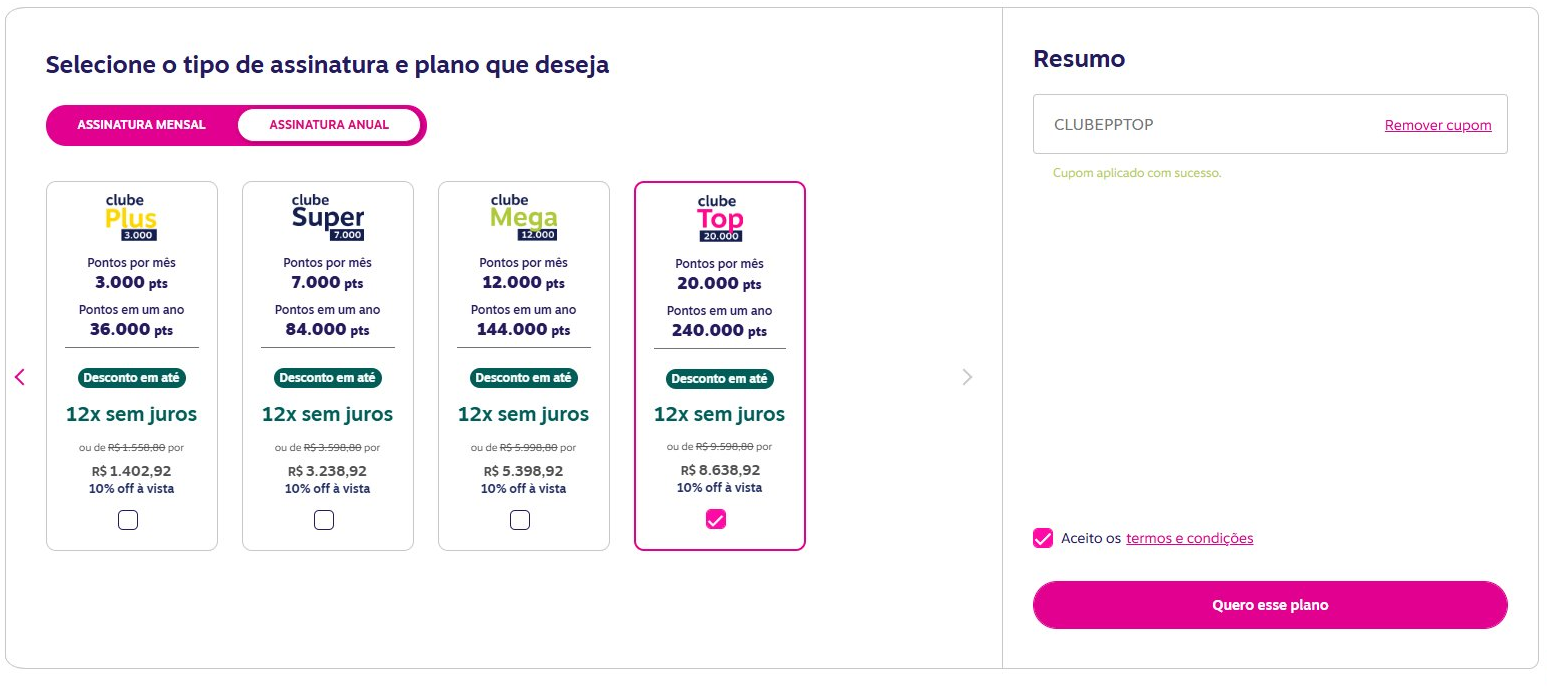Open the termos e condições link

coord(1189,538)
